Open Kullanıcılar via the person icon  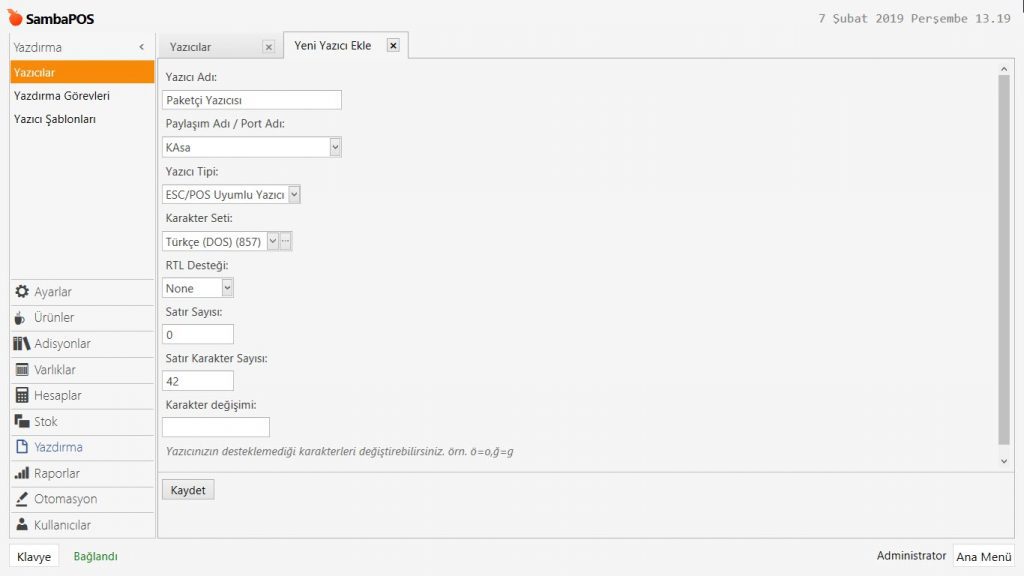pyautogui.click(x=22, y=526)
